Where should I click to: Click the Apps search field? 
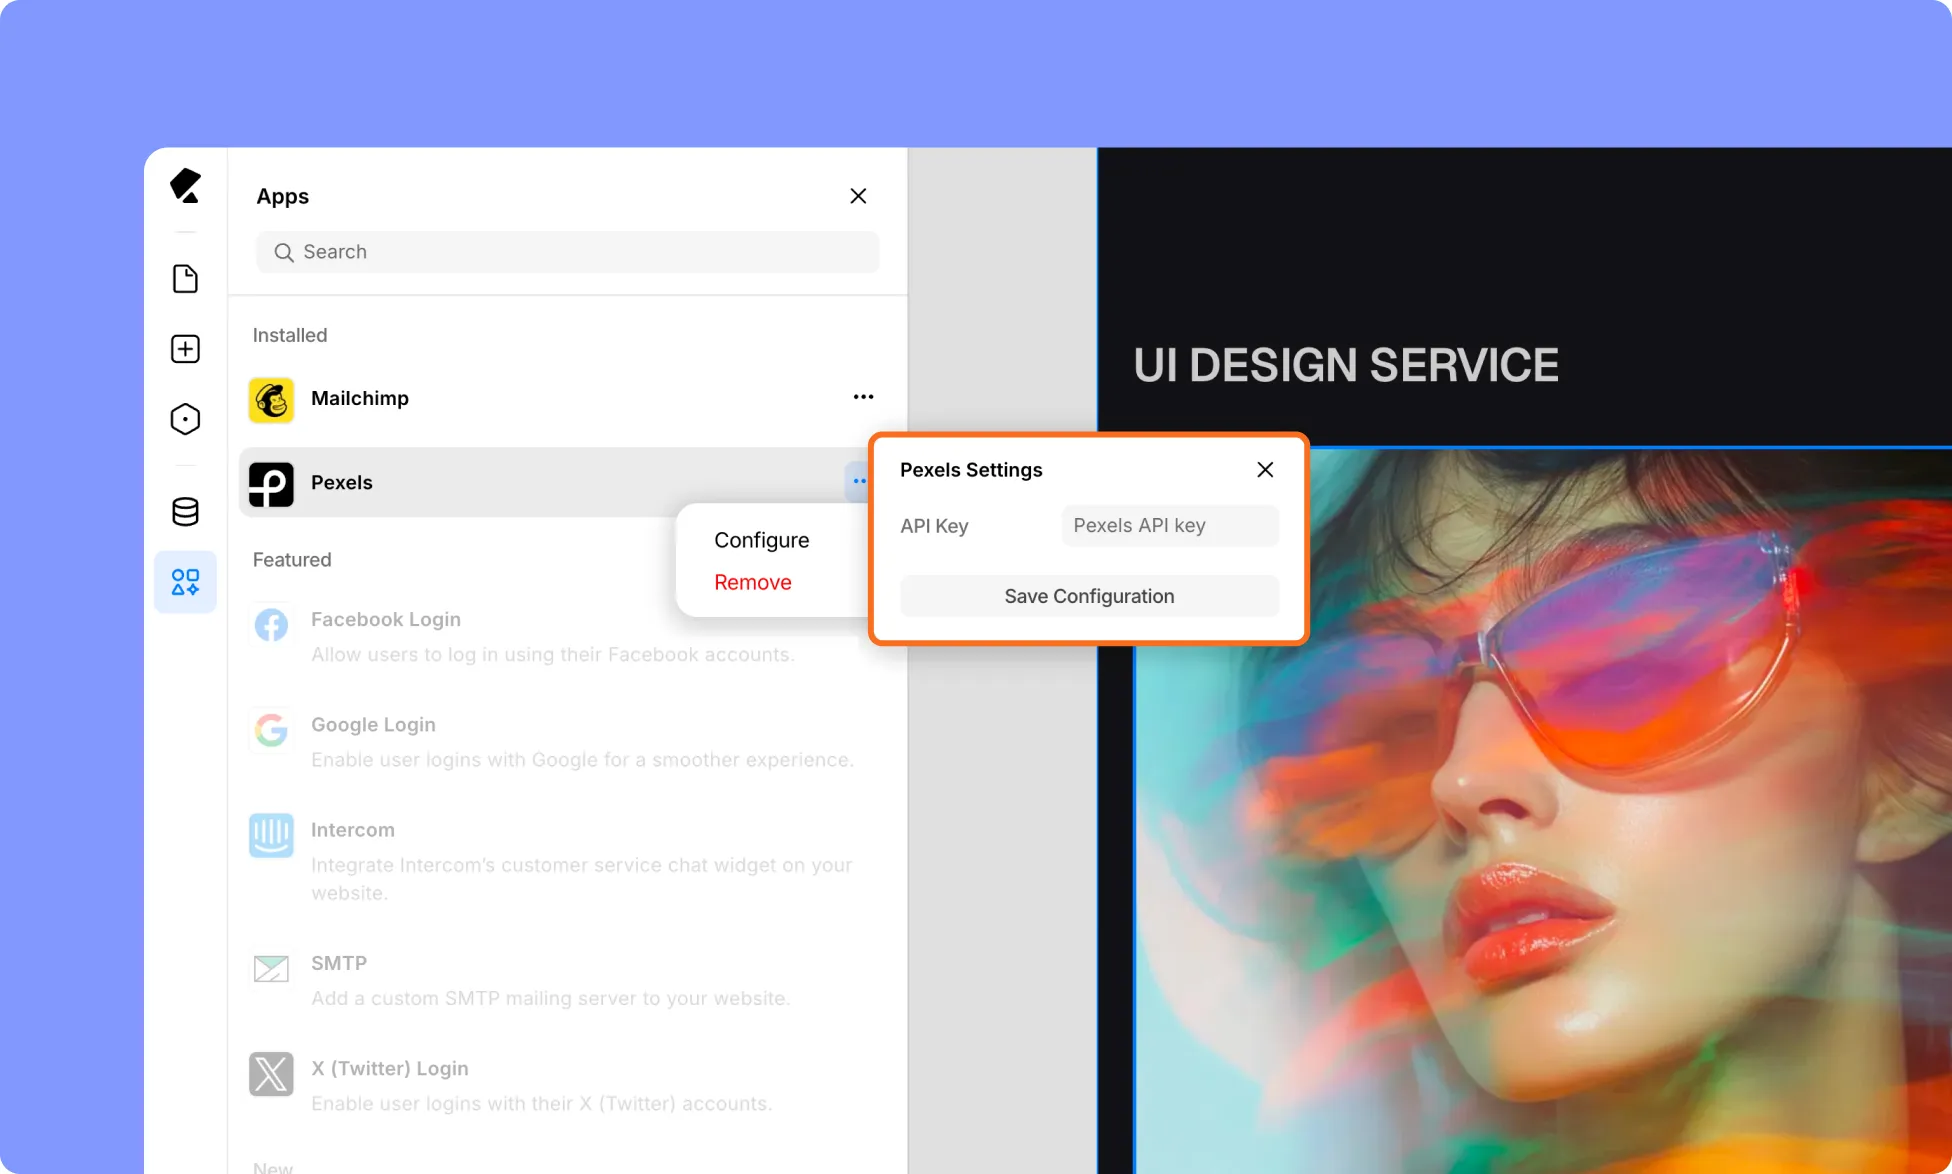[568, 252]
